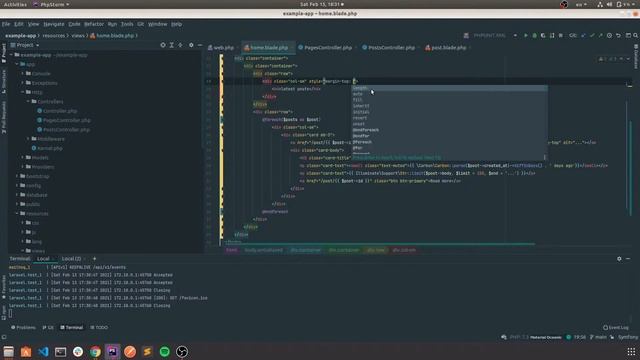Viewport: 640px width, 360px height.
Task: Switch to the web.php editor tab
Action: click(221, 48)
